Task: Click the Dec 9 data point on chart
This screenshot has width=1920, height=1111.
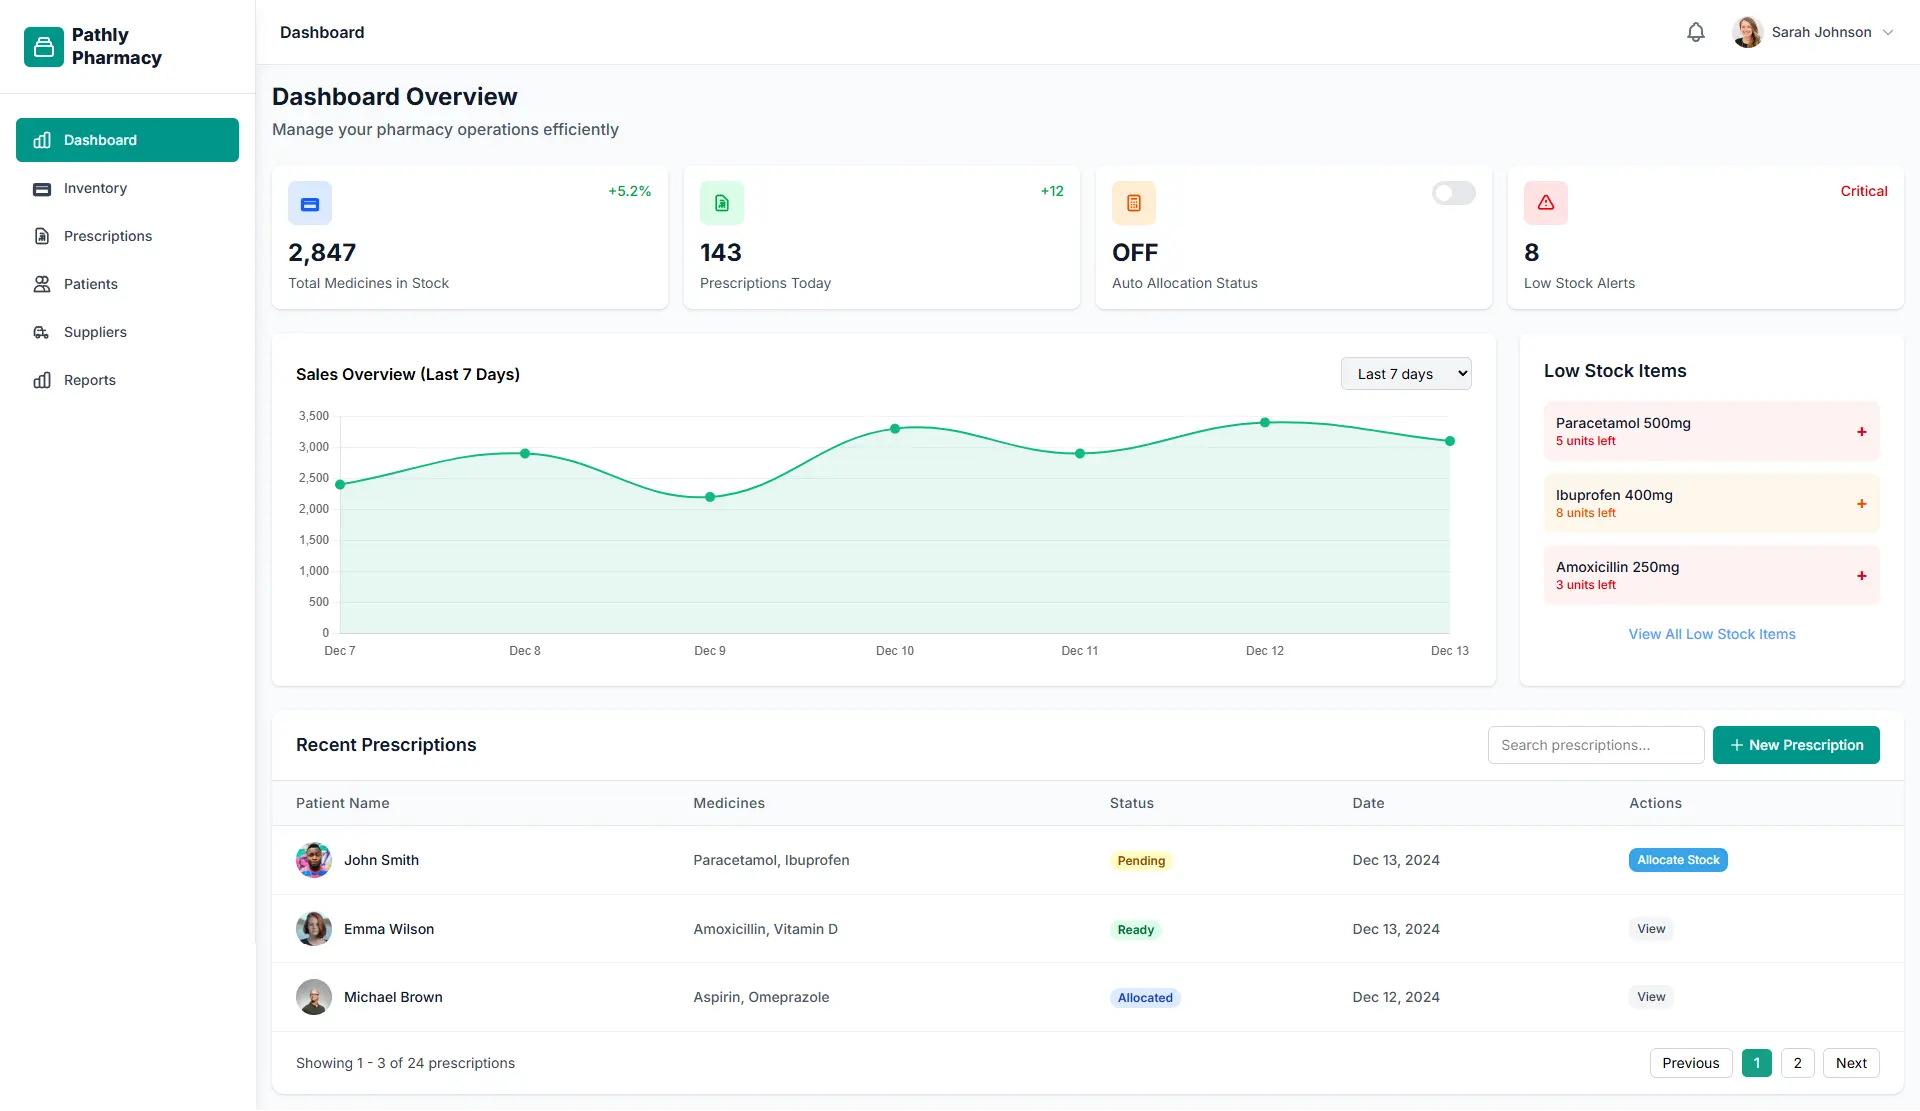Action: tap(710, 497)
